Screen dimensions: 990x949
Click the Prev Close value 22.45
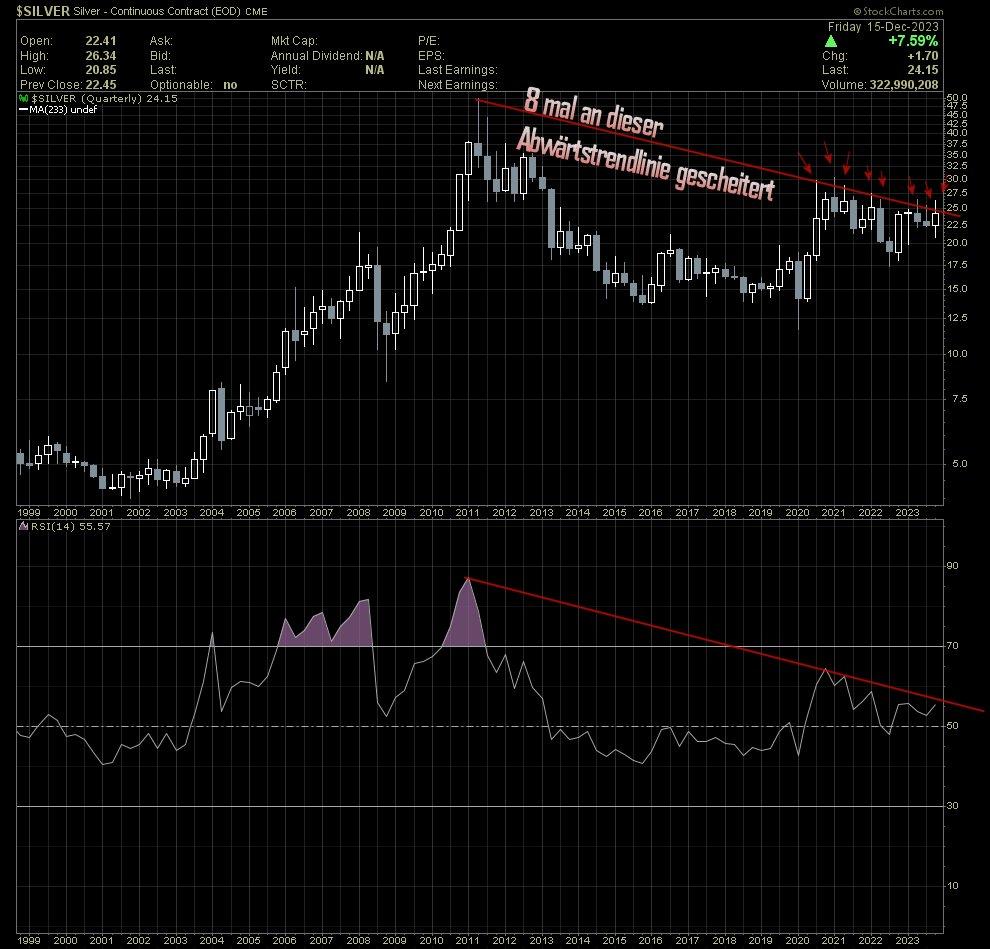click(101, 85)
